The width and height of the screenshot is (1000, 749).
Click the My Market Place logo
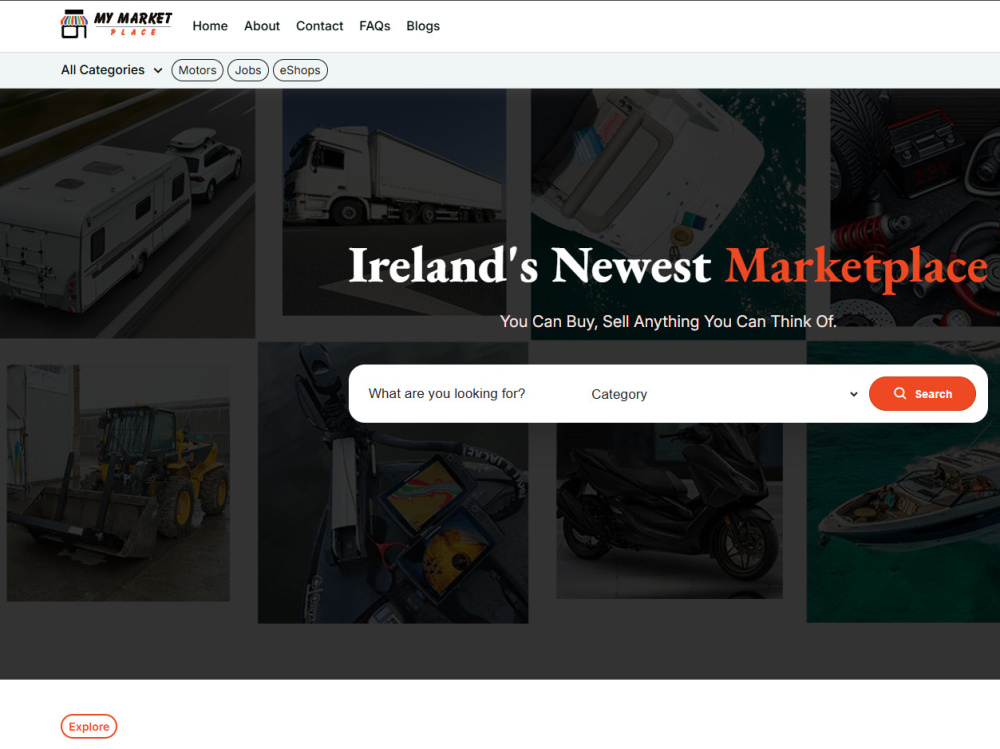(117, 24)
